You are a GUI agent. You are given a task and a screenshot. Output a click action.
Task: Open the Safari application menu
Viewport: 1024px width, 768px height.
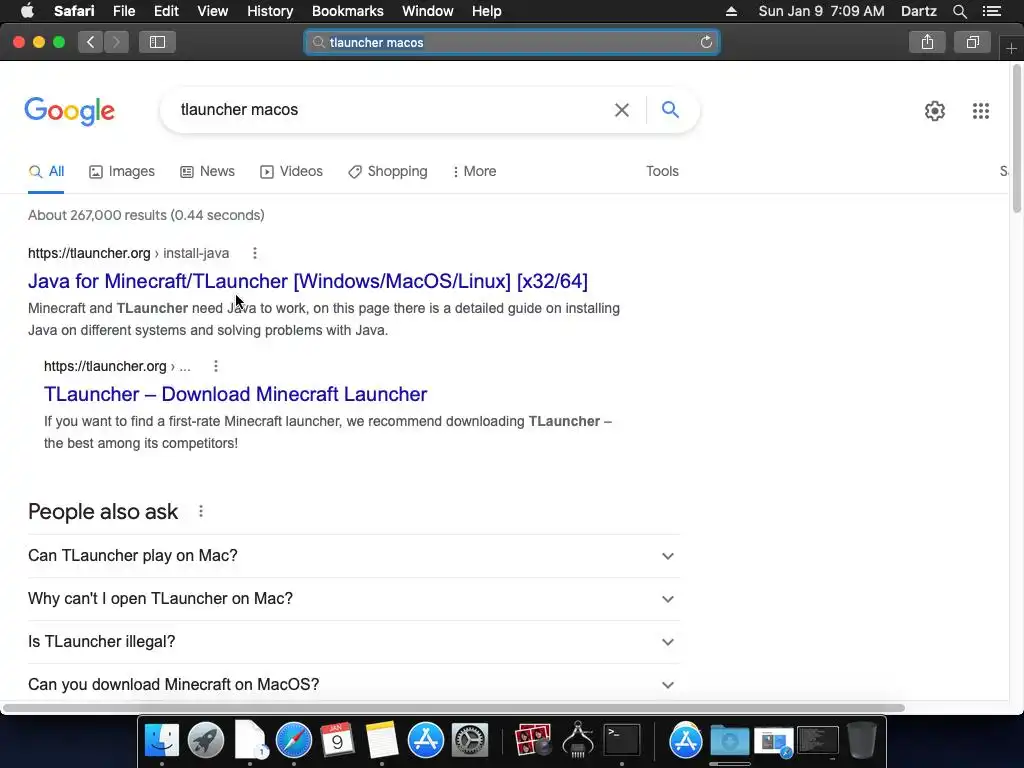pos(74,11)
